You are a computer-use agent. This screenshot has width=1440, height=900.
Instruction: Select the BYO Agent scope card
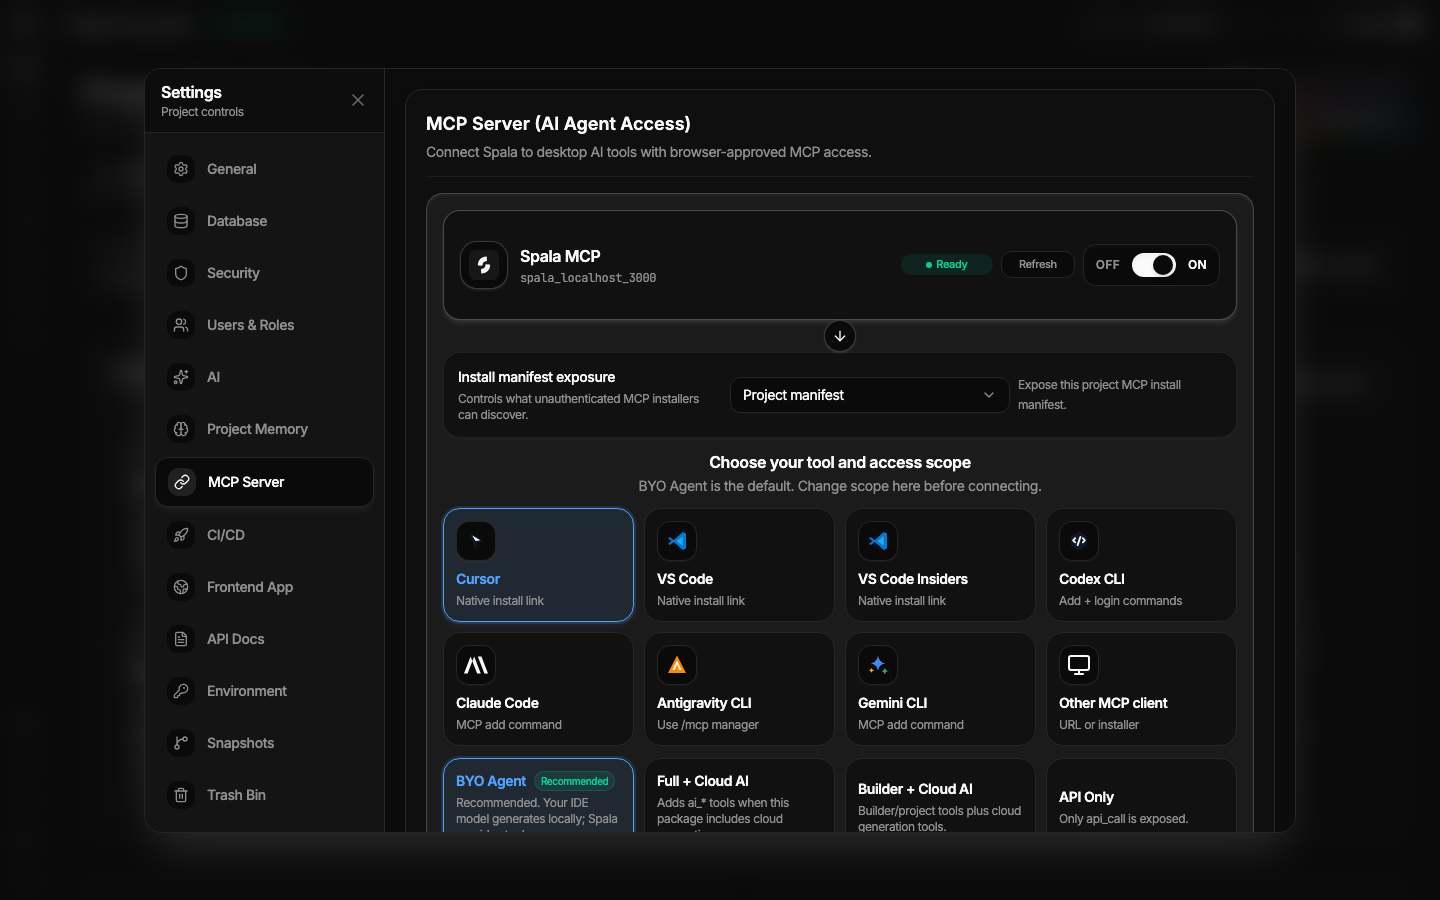tap(538, 796)
